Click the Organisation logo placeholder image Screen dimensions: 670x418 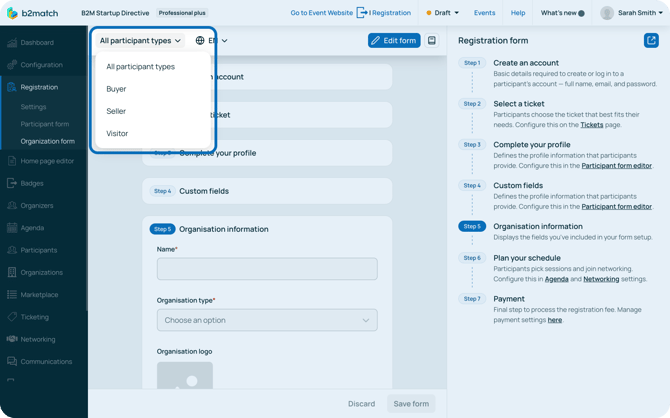(185, 375)
